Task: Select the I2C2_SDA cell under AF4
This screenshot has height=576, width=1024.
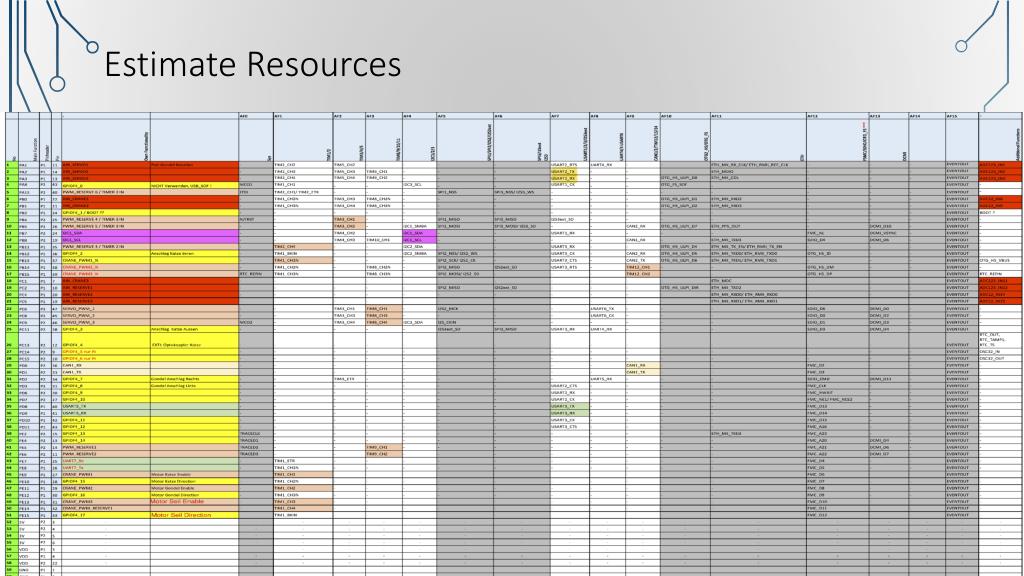Action: [419, 247]
